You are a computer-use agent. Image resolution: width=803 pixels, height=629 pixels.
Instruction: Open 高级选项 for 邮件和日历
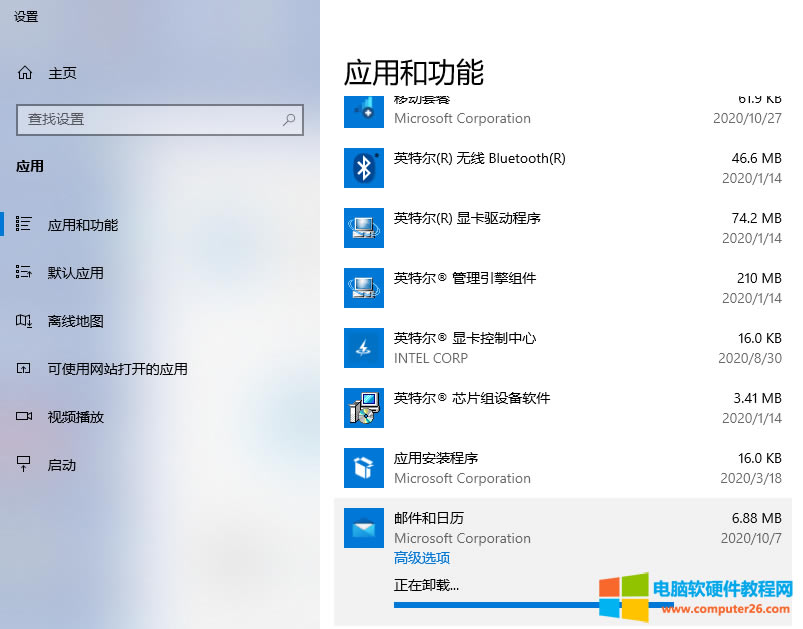coord(421,557)
